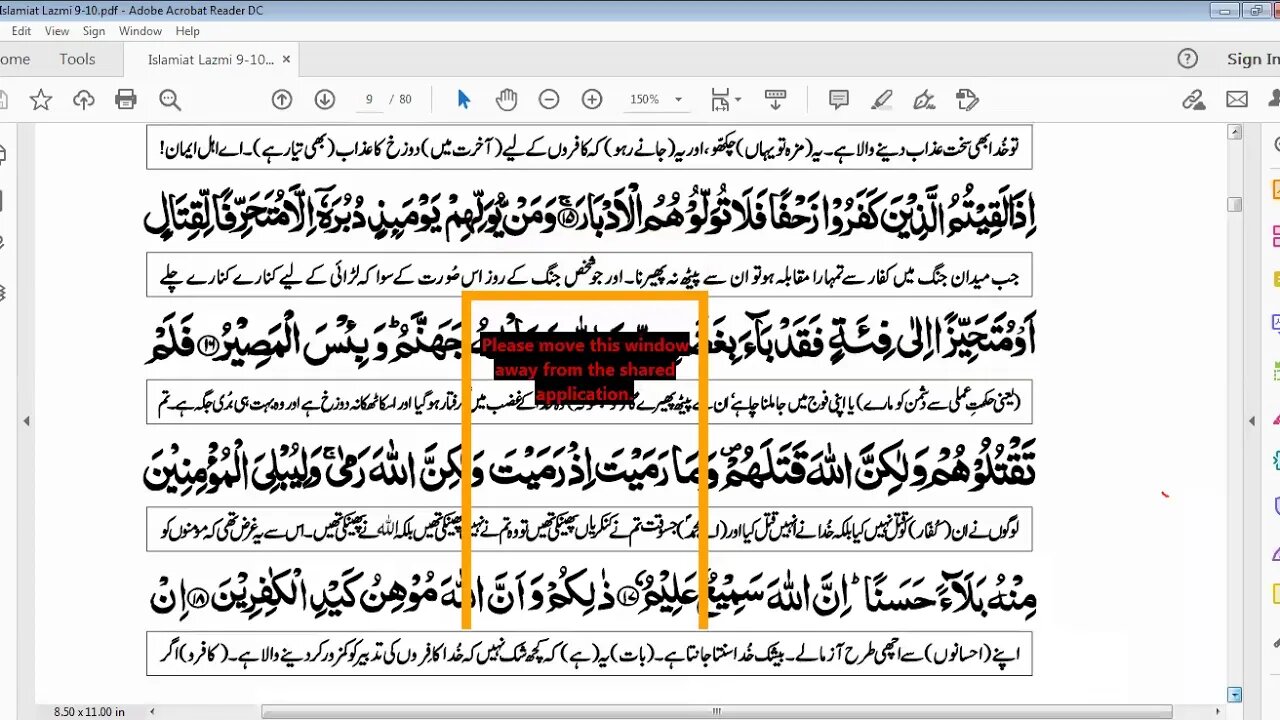Click the total pages count 80
The image size is (1280, 720).
pos(405,99)
